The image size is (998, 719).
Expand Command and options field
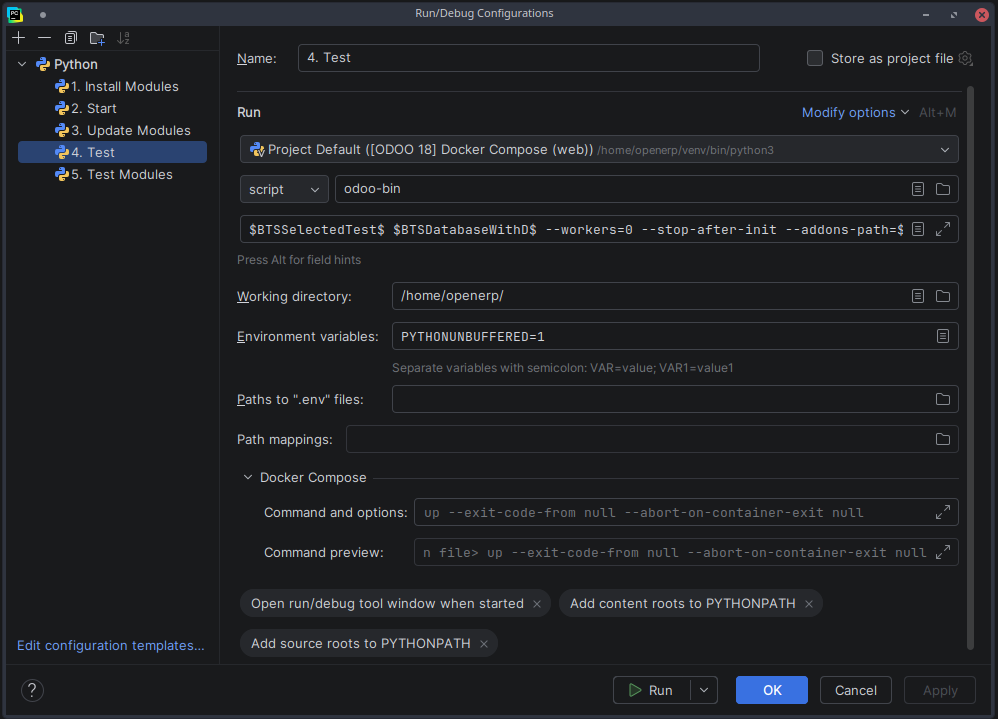(x=943, y=512)
